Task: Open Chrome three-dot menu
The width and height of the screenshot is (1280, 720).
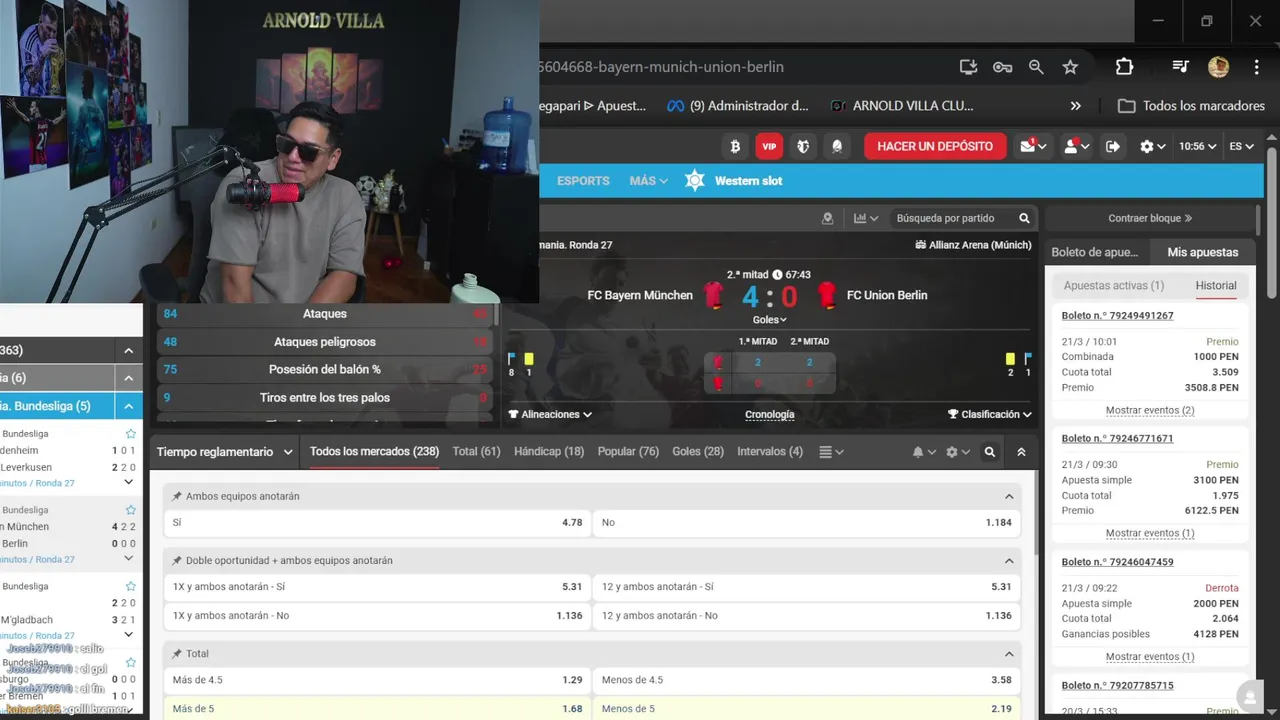Action: 1256,67
